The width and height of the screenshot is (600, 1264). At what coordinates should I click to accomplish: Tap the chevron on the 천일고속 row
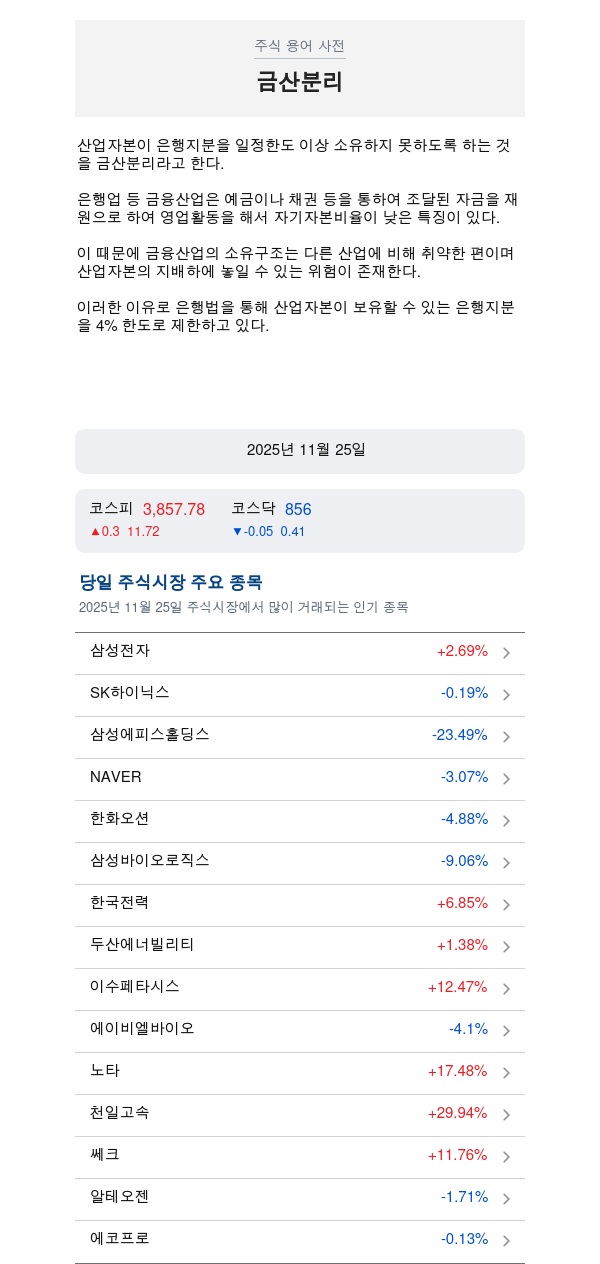pyautogui.click(x=506, y=1115)
